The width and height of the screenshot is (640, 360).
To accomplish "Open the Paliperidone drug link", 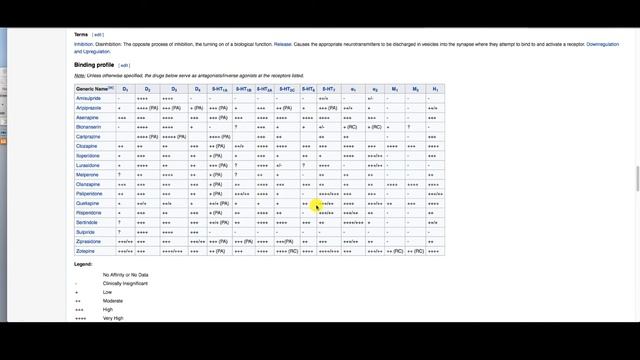I will [89, 194].
